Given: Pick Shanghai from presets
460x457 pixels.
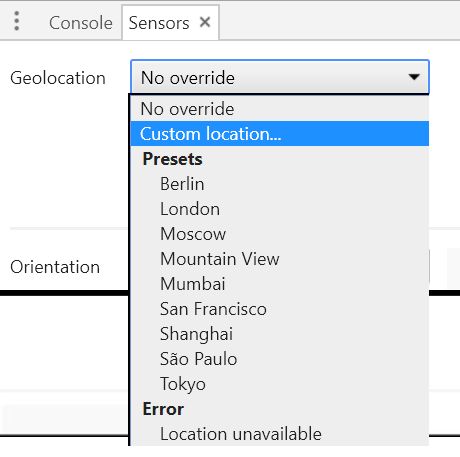Looking at the screenshot, I should (x=280, y=334).
